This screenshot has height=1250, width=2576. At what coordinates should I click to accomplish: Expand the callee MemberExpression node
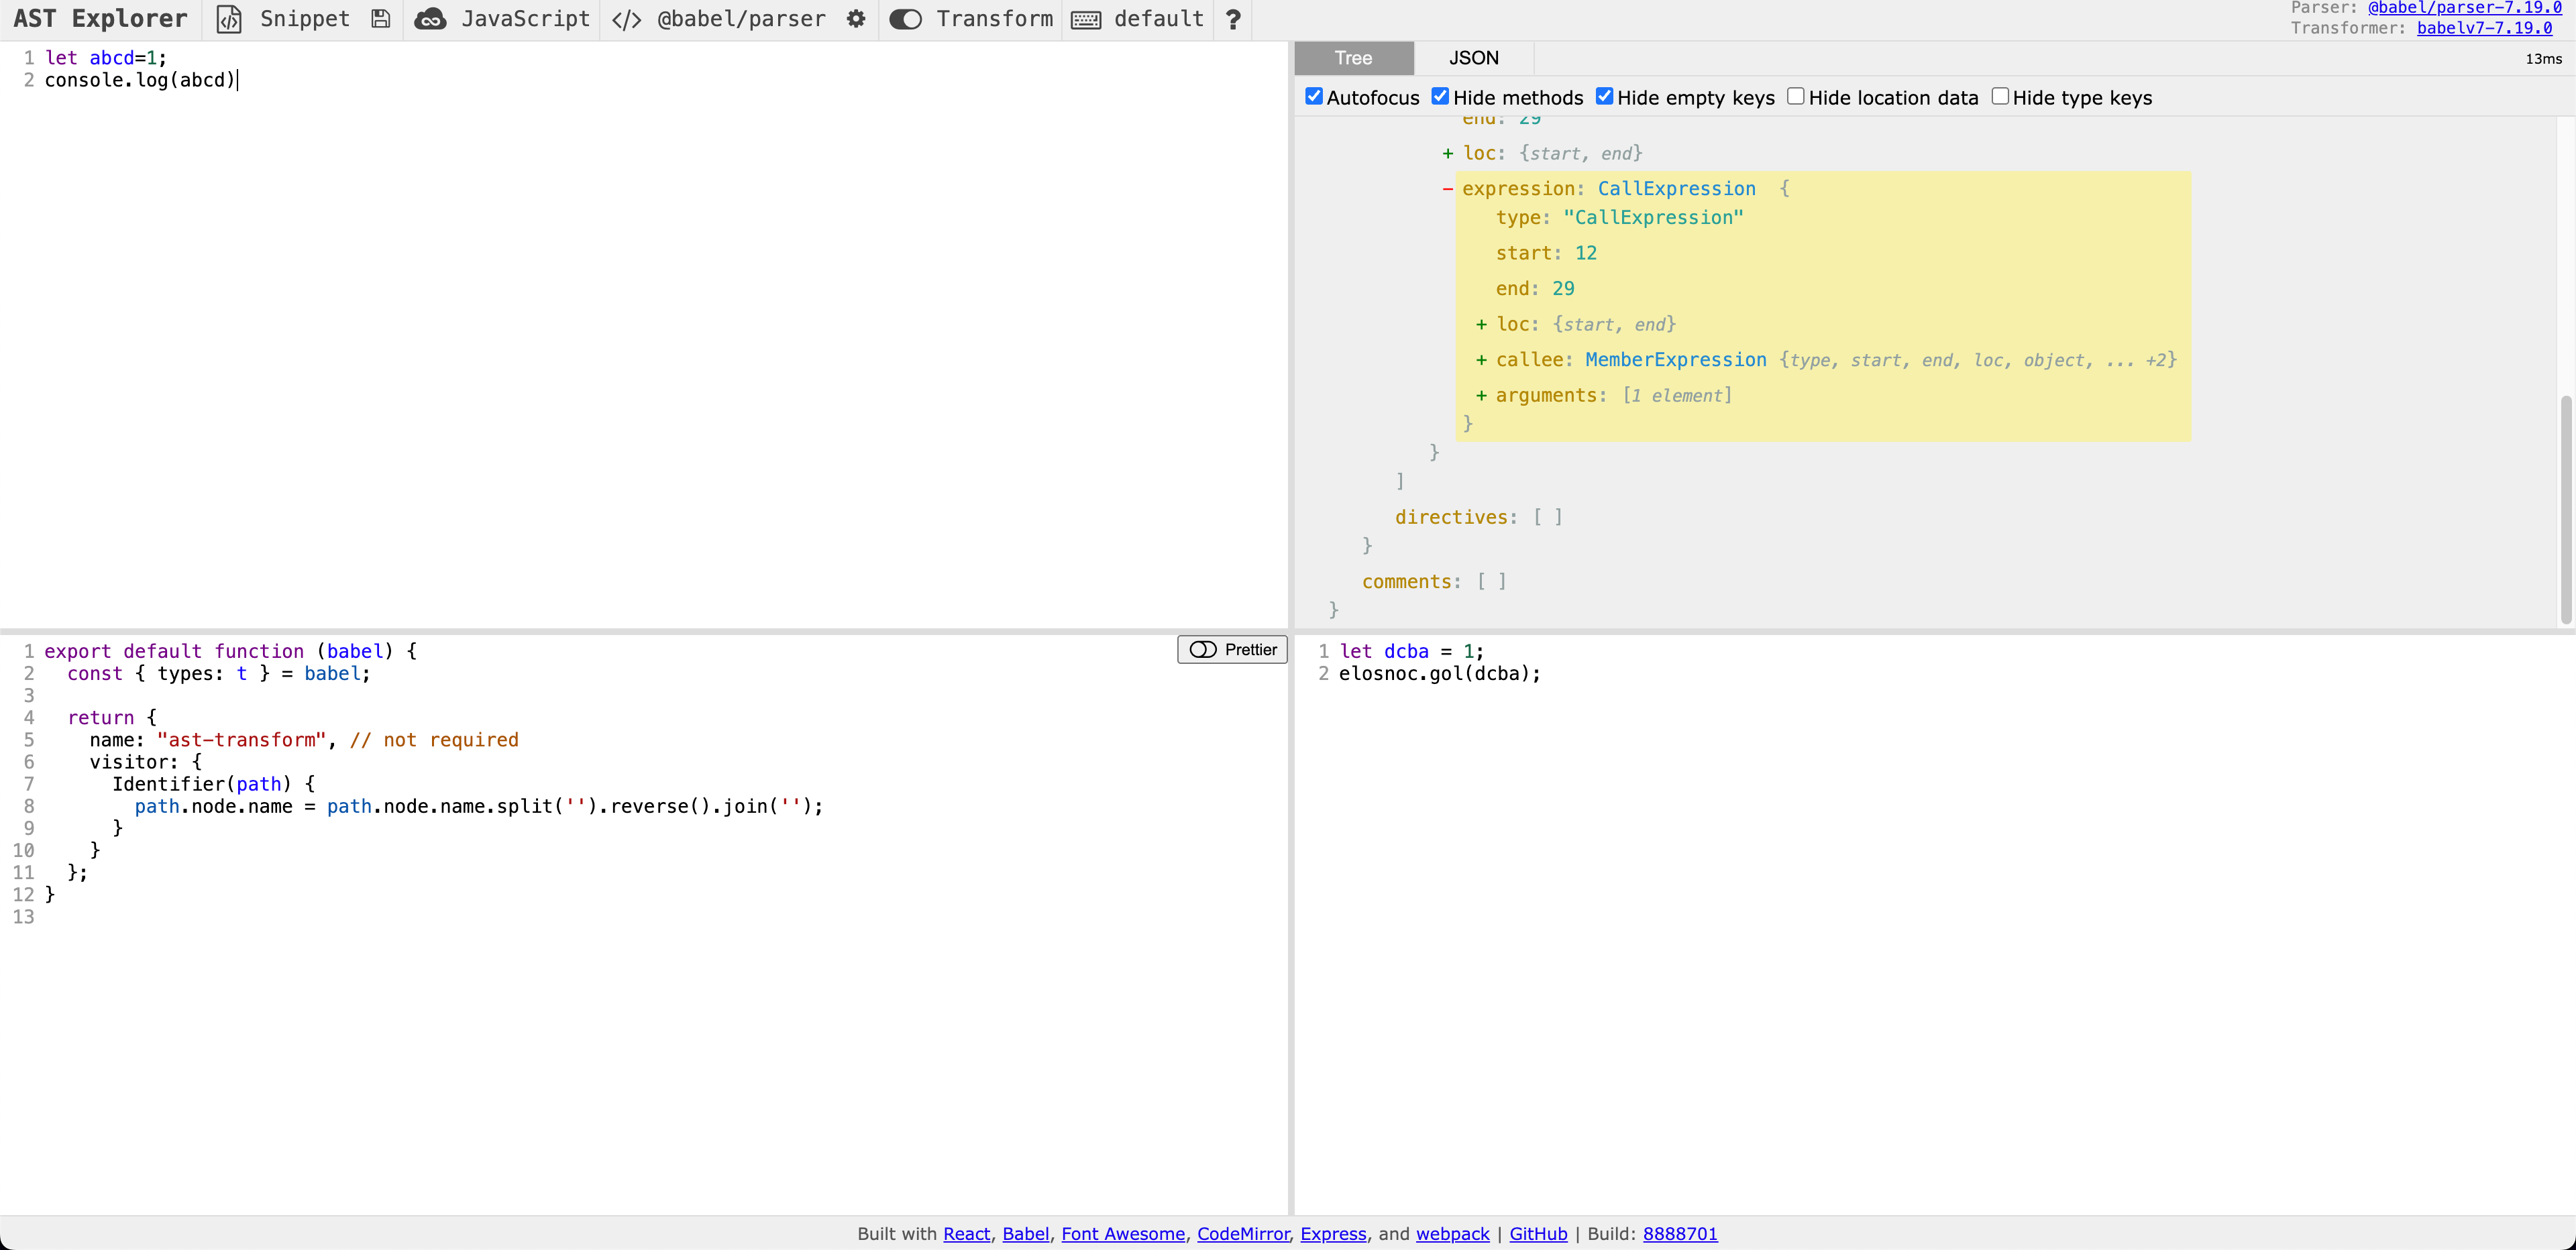pyautogui.click(x=1481, y=360)
